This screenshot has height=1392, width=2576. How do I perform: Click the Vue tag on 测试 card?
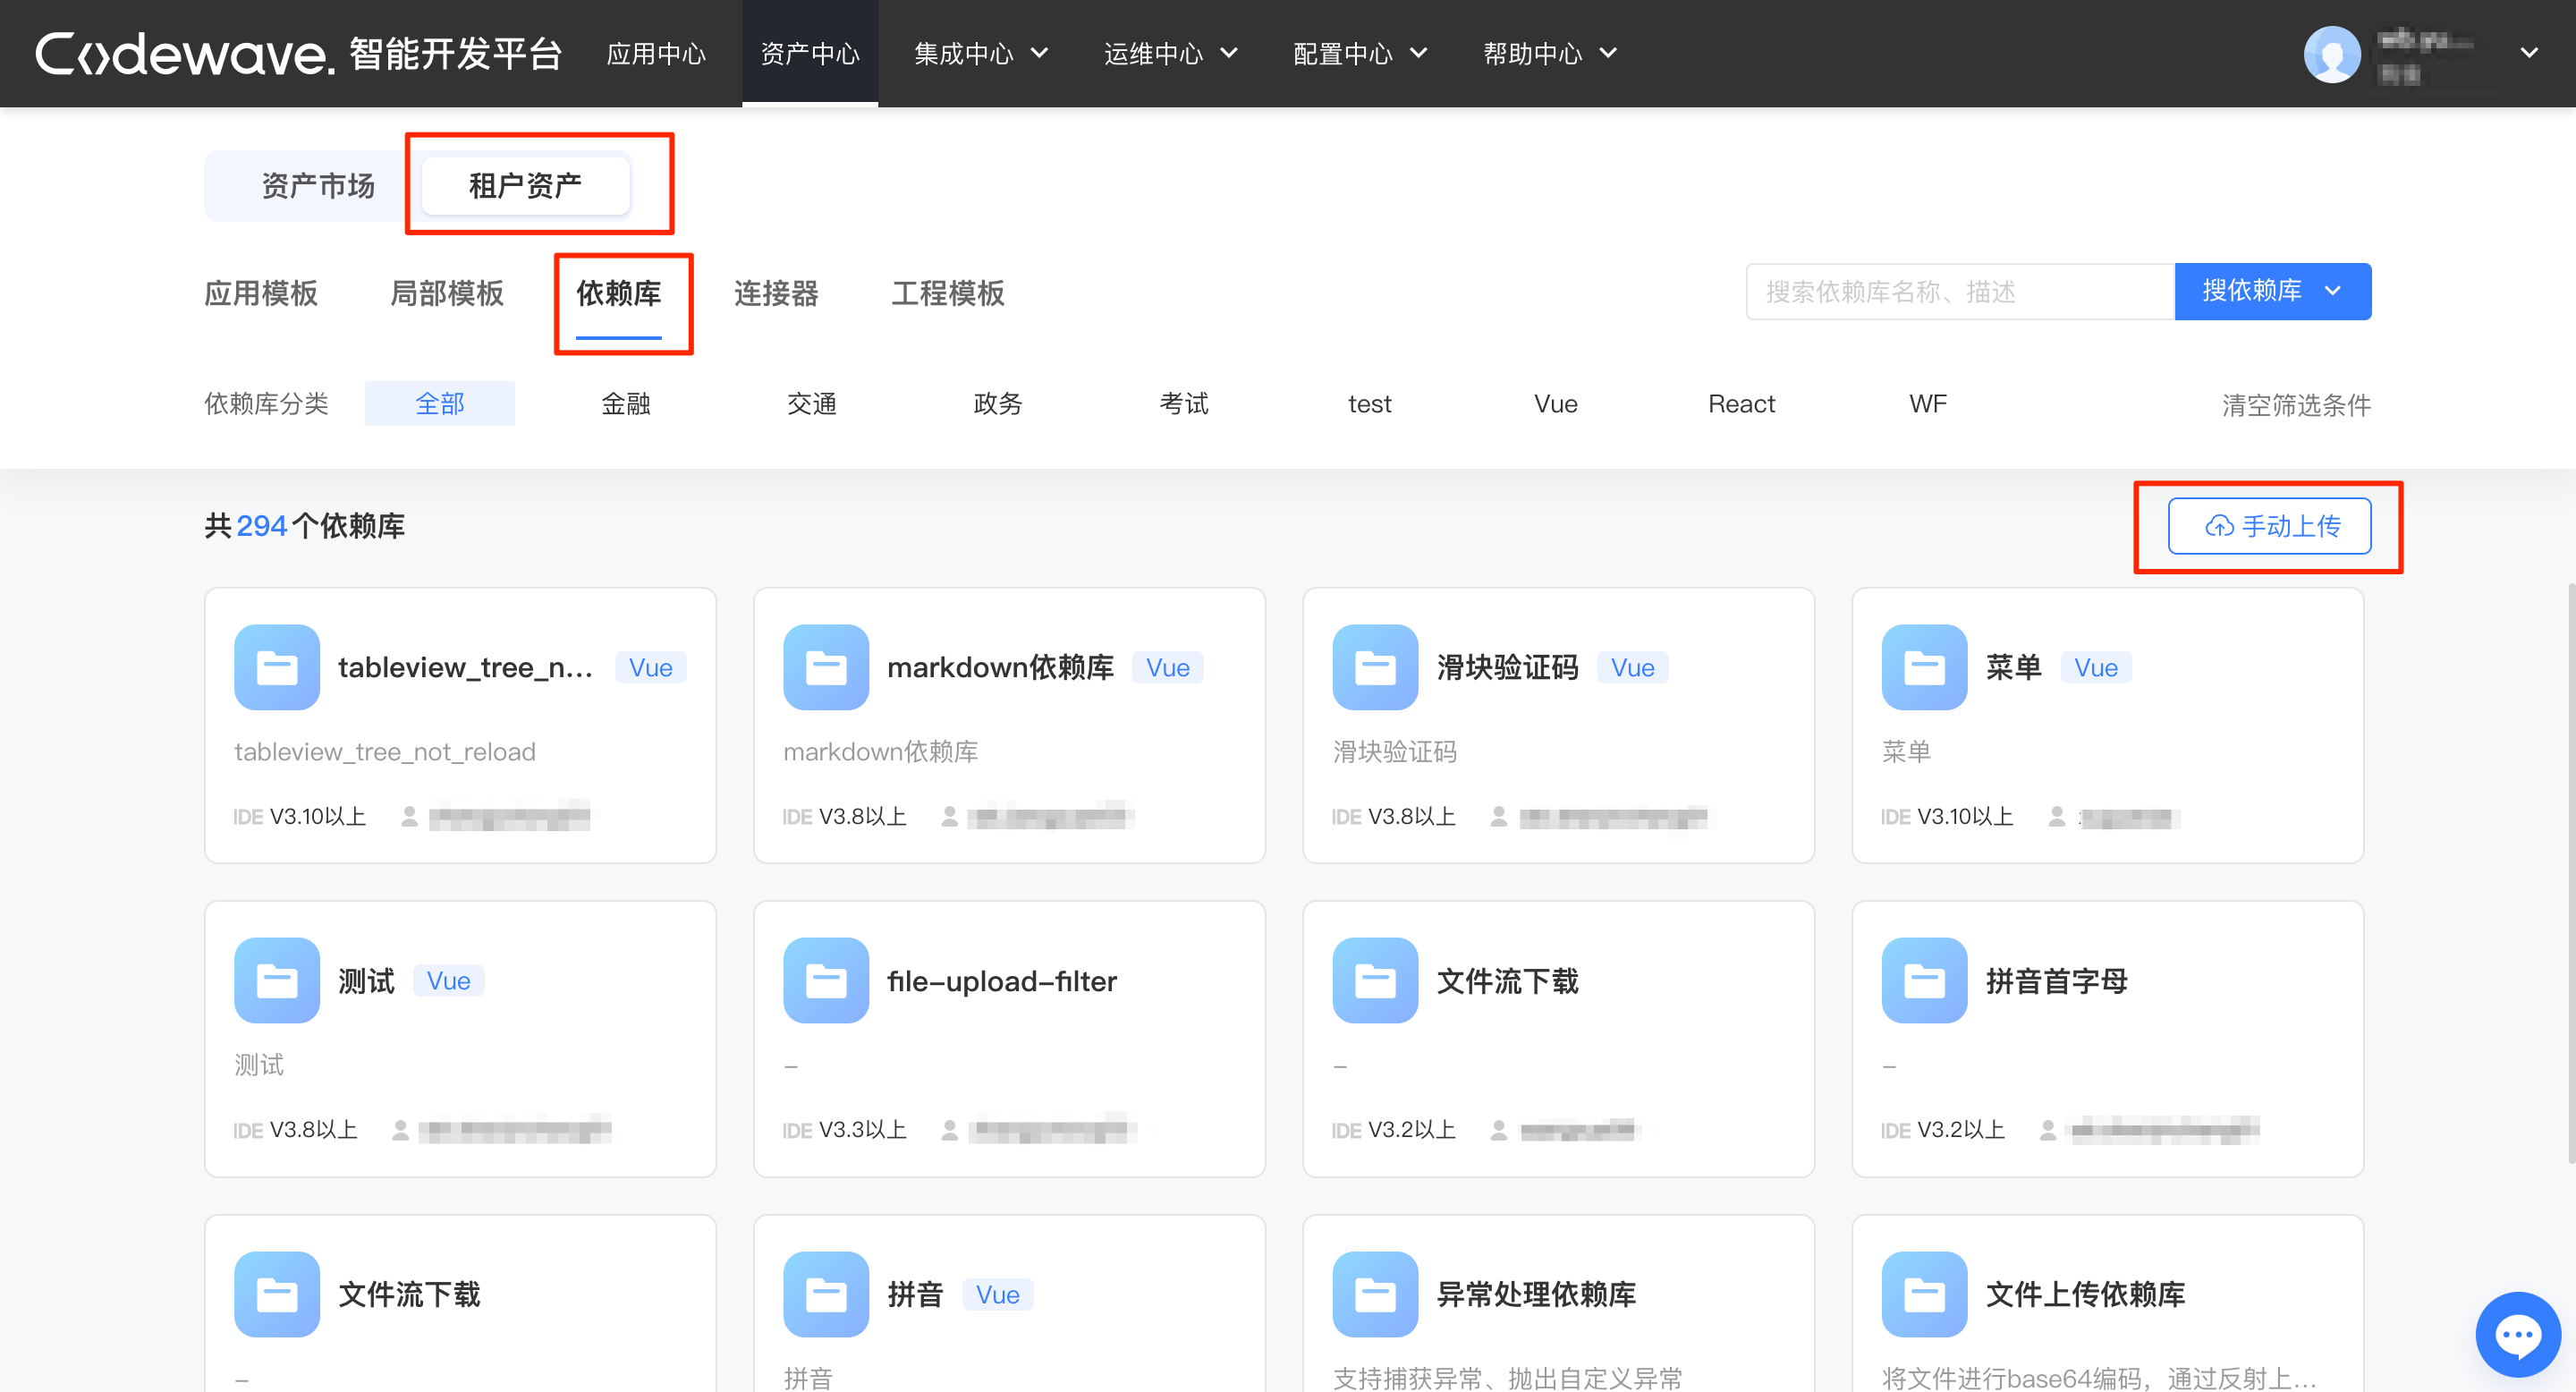(449, 980)
